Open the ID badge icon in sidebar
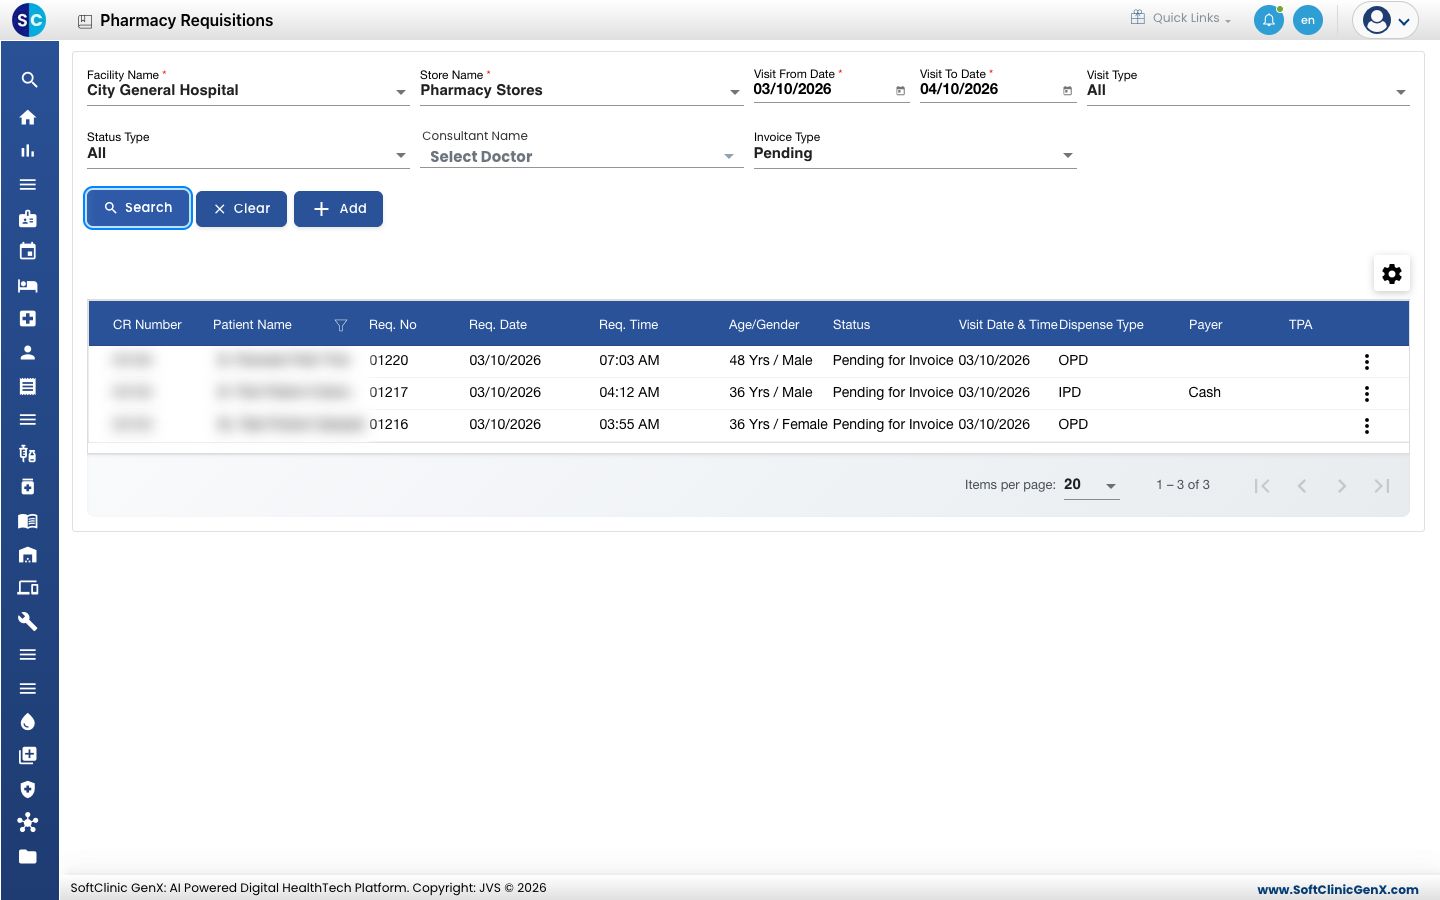The height and width of the screenshot is (900, 1440). coord(28,218)
